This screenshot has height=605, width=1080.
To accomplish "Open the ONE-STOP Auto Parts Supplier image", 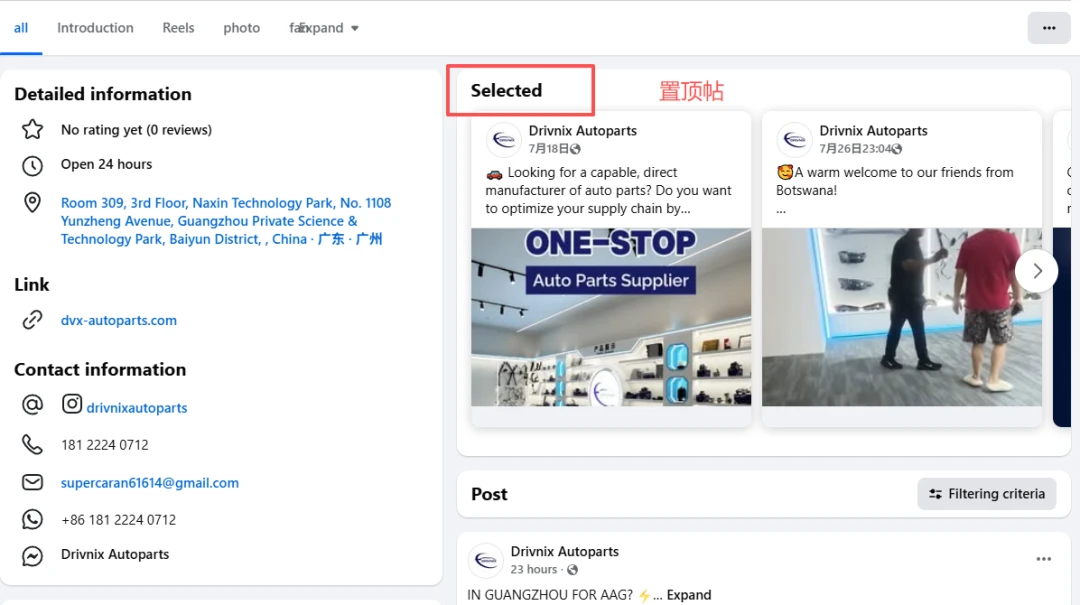I will pos(611,317).
